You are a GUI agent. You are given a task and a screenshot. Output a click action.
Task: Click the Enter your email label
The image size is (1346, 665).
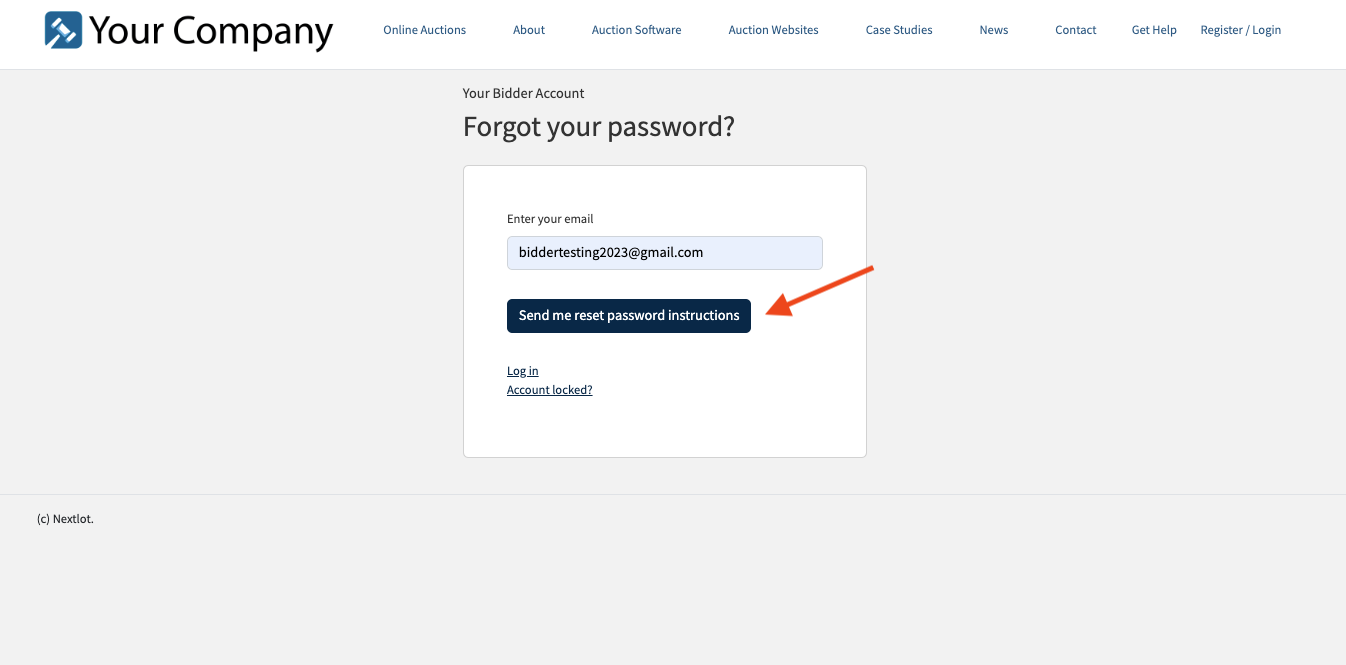click(550, 219)
